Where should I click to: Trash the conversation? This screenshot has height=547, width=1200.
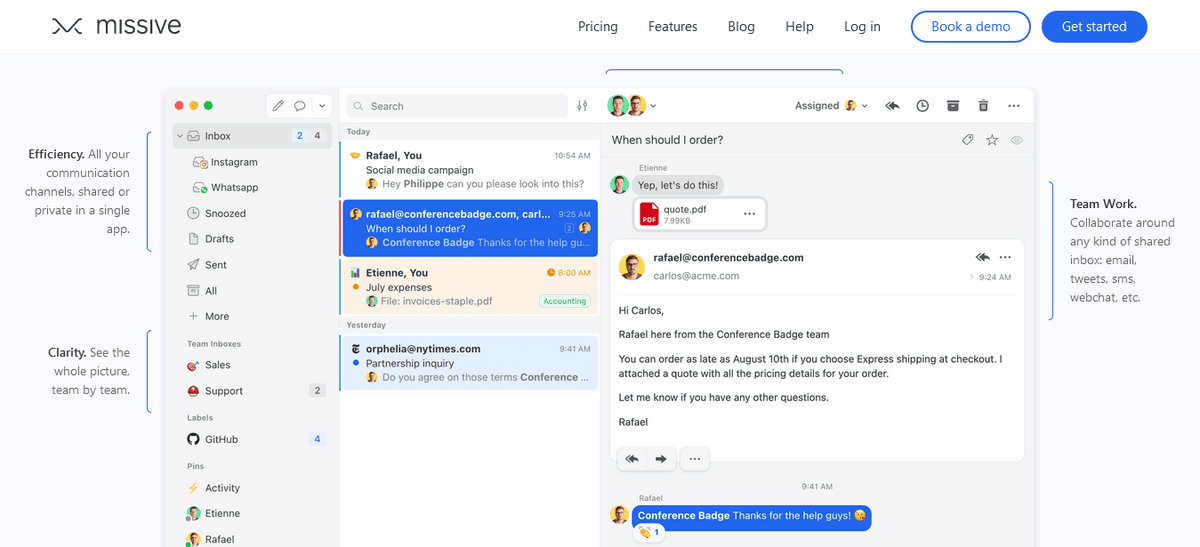coord(983,105)
